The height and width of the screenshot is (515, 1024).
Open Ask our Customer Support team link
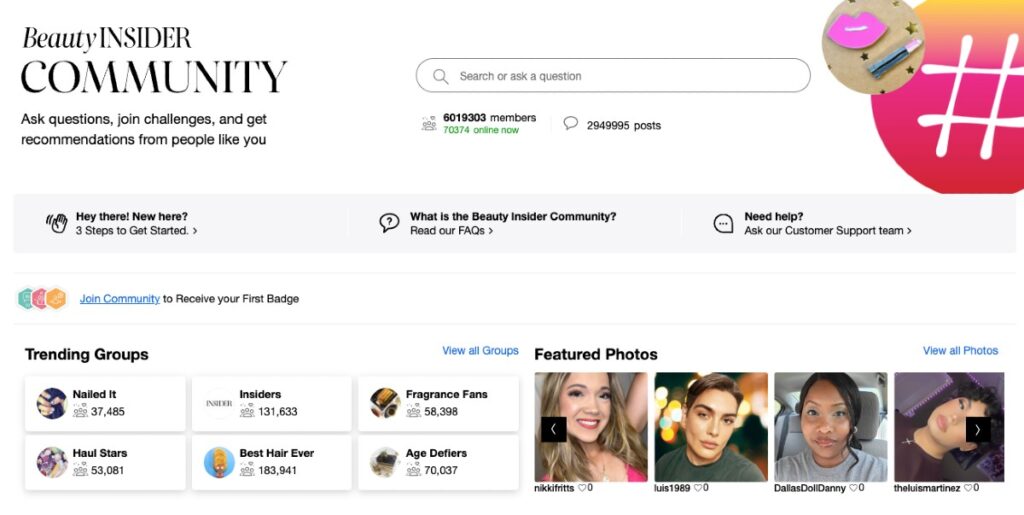pyautogui.click(x=827, y=230)
